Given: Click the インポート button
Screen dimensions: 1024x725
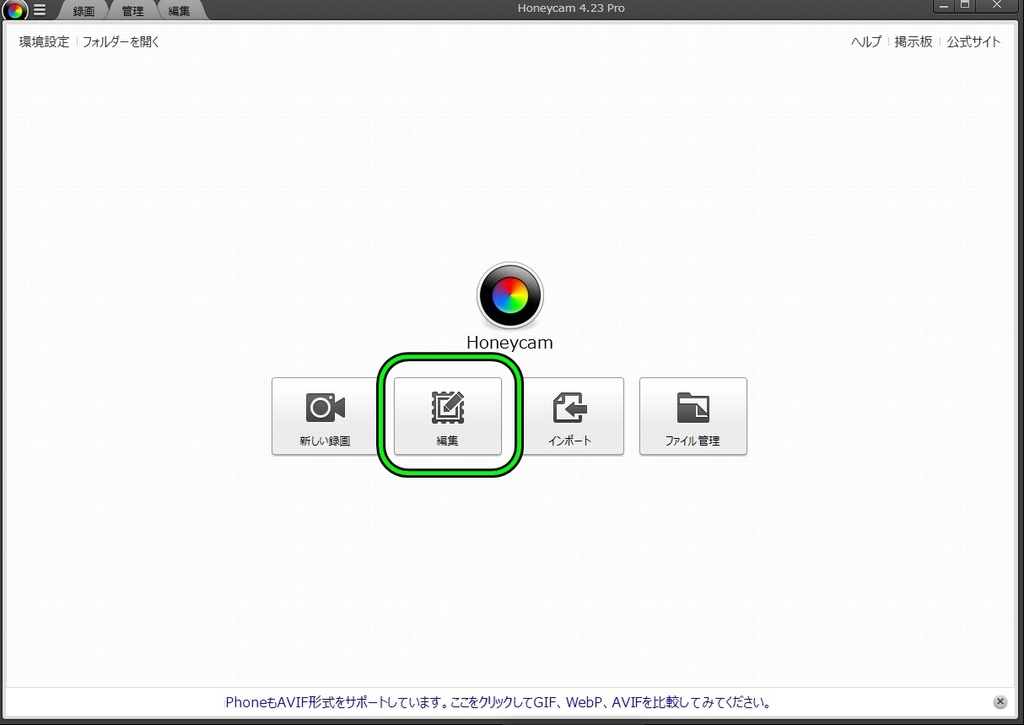Looking at the screenshot, I should coord(570,416).
